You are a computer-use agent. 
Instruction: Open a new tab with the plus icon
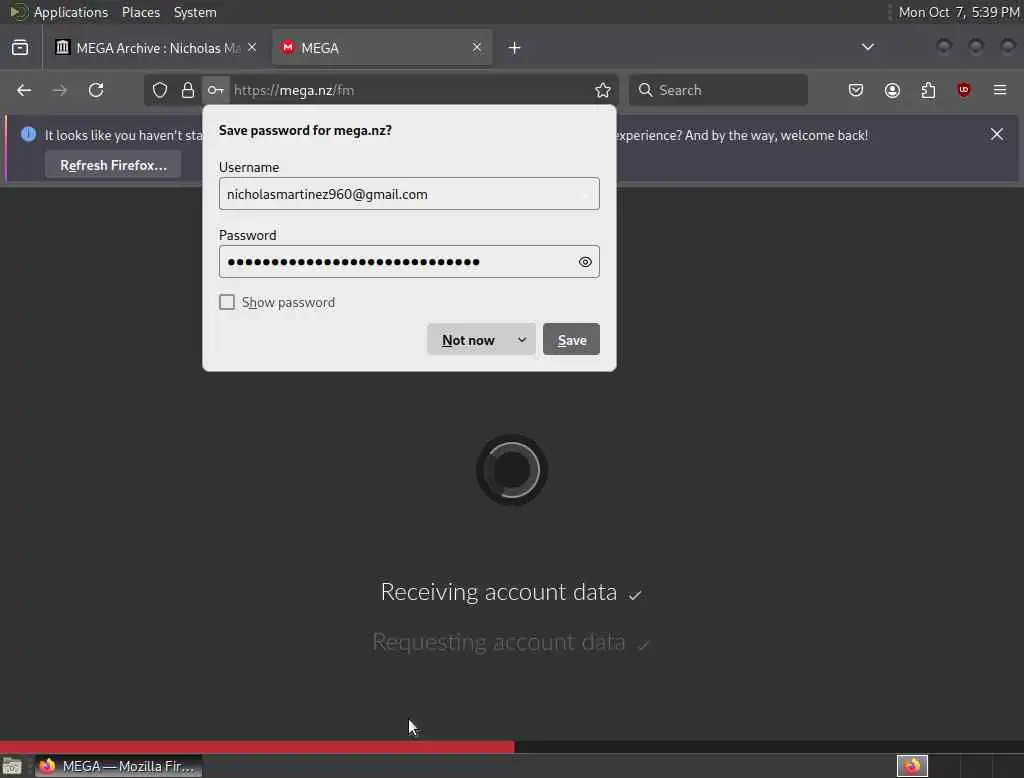tap(515, 48)
